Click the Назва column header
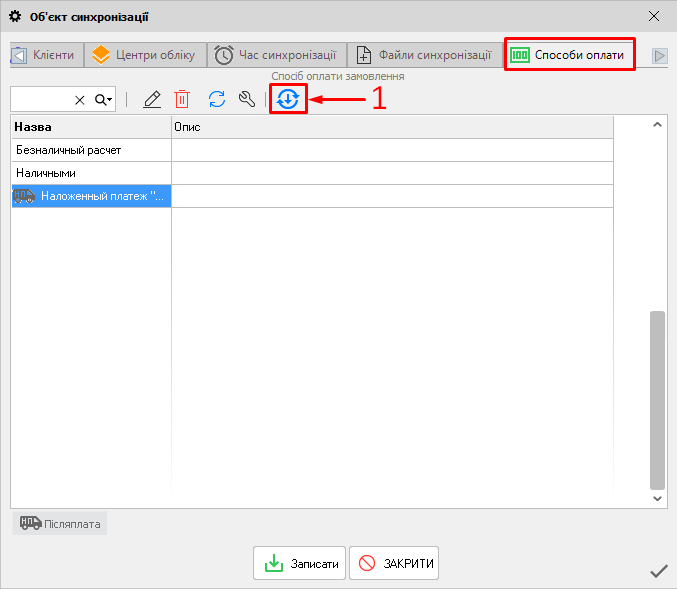 click(91, 127)
